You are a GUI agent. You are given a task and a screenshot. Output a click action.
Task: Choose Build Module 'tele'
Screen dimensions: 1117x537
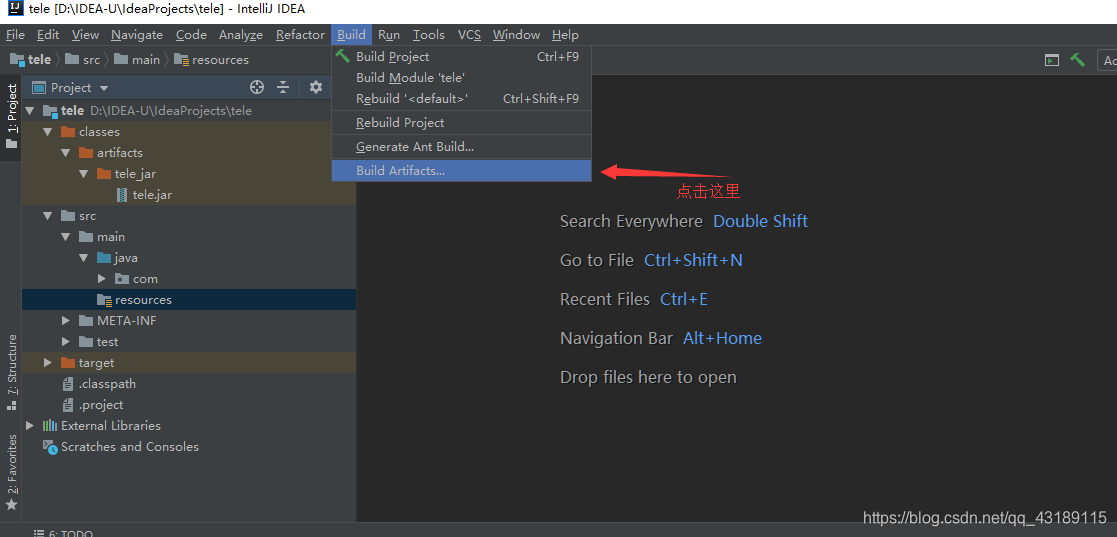point(462,78)
